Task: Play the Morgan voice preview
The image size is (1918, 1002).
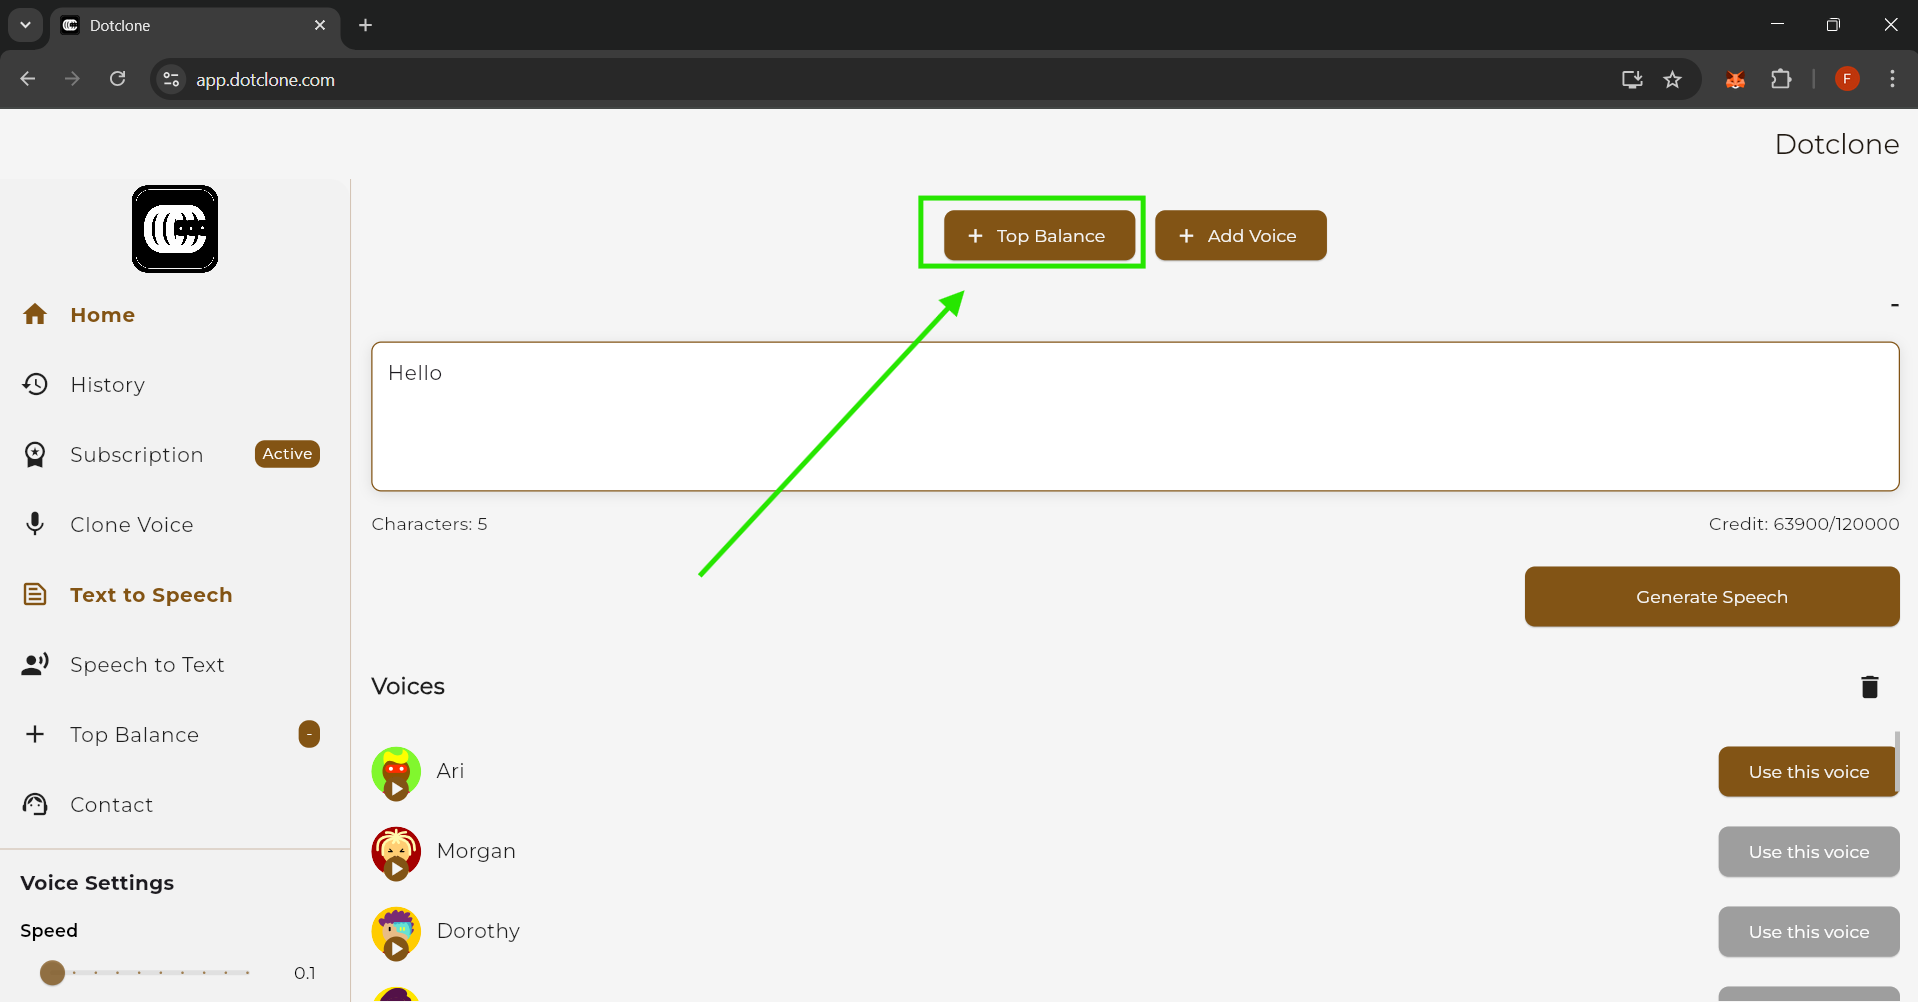Action: pyautogui.click(x=397, y=869)
